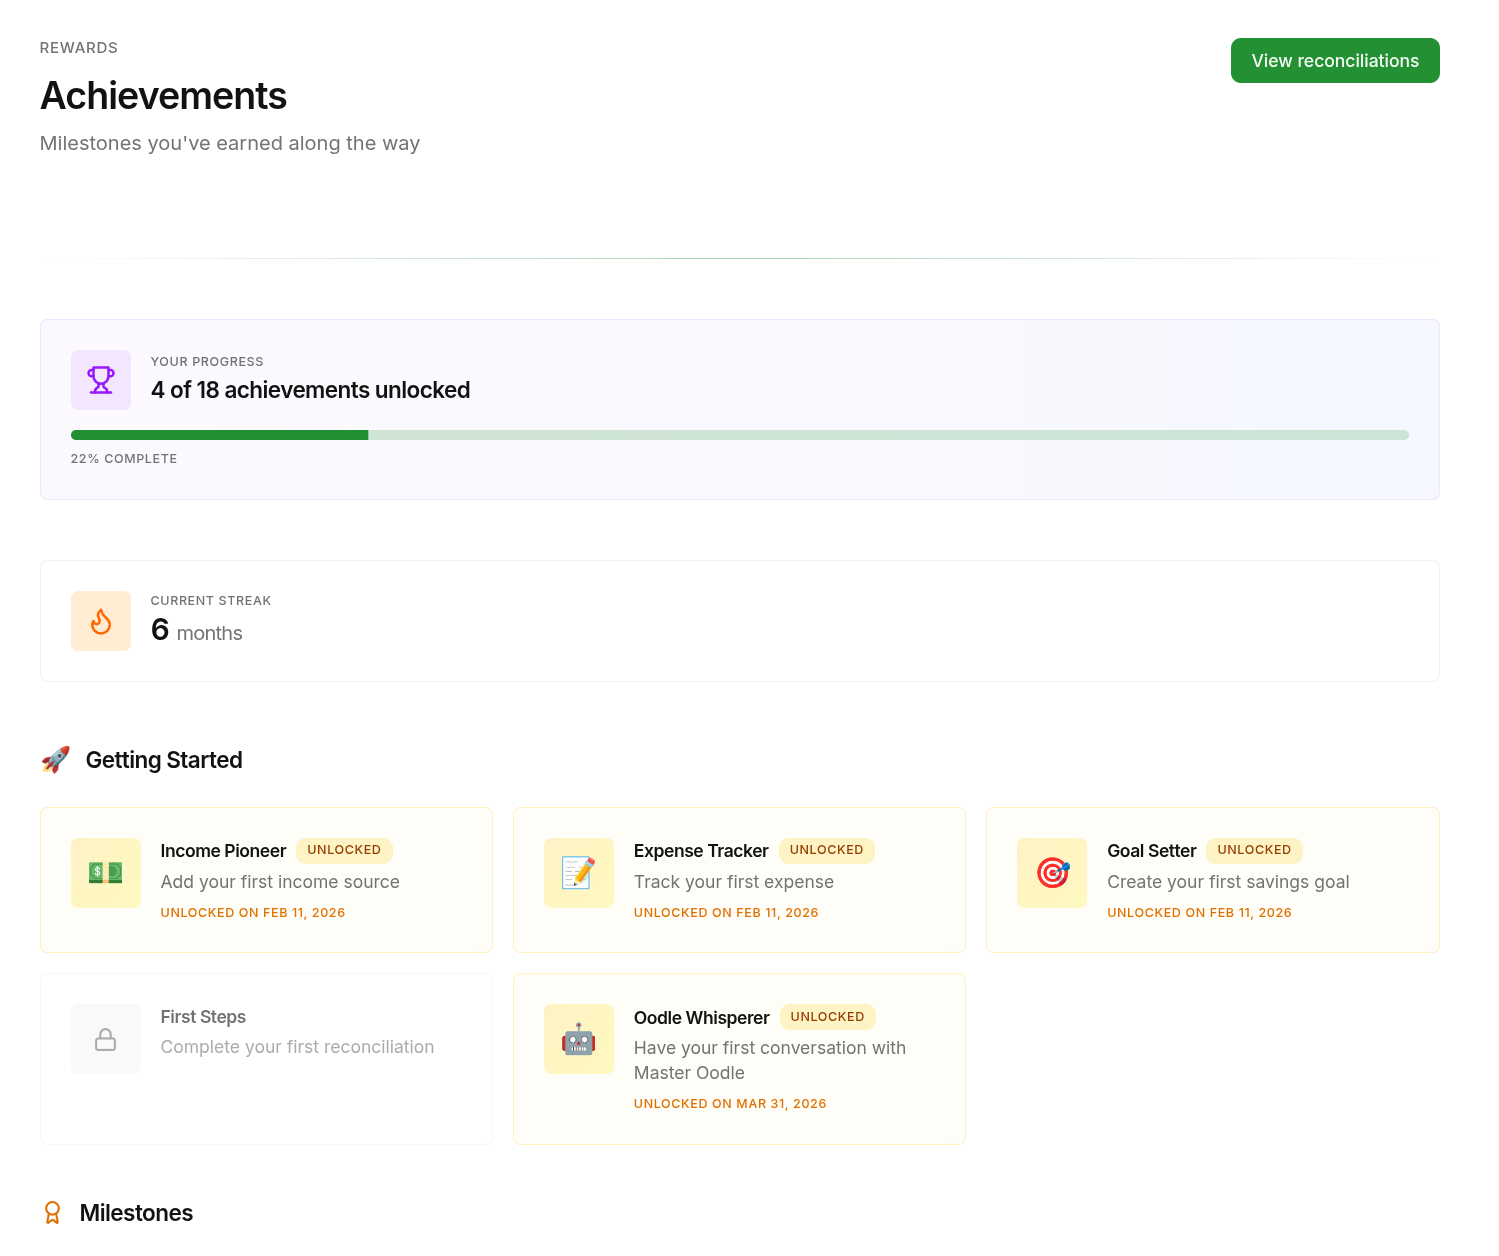Click 'Create your first savings goal' description
This screenshot has height=1256, width=1499.
pyautogui.click(x=1228, y=882)
